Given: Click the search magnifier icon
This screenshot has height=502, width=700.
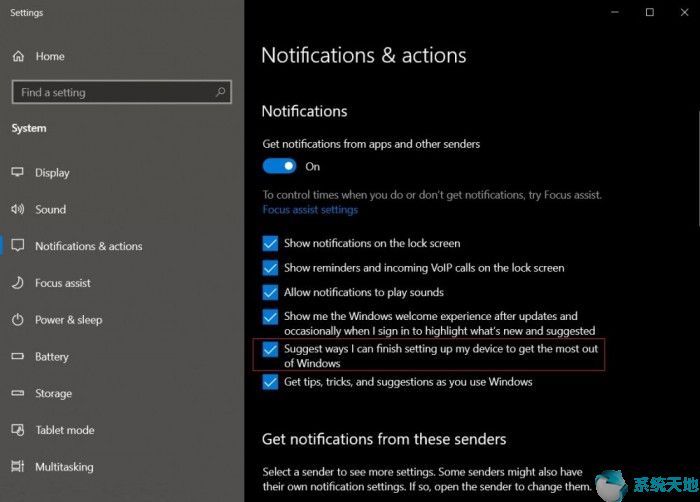Looking at the screenshot, I should point(220,92).
